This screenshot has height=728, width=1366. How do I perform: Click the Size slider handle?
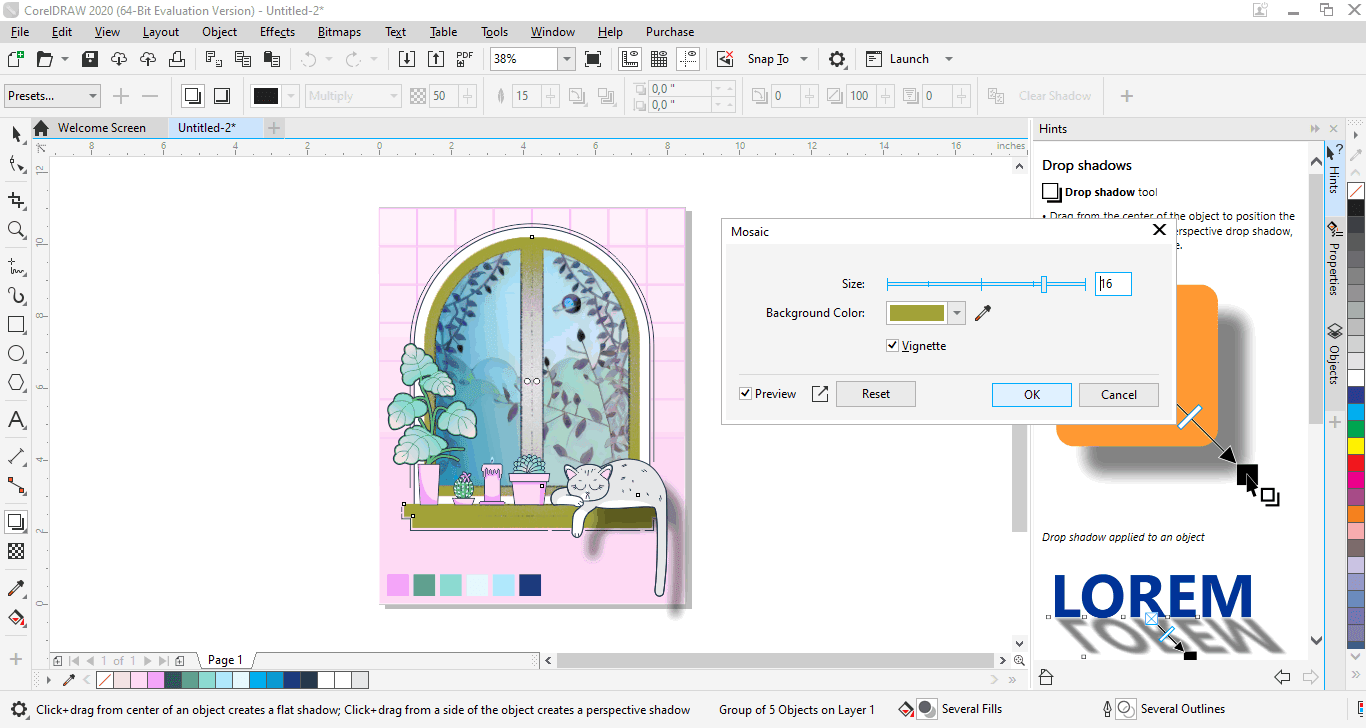click(x=1045, y=283)
